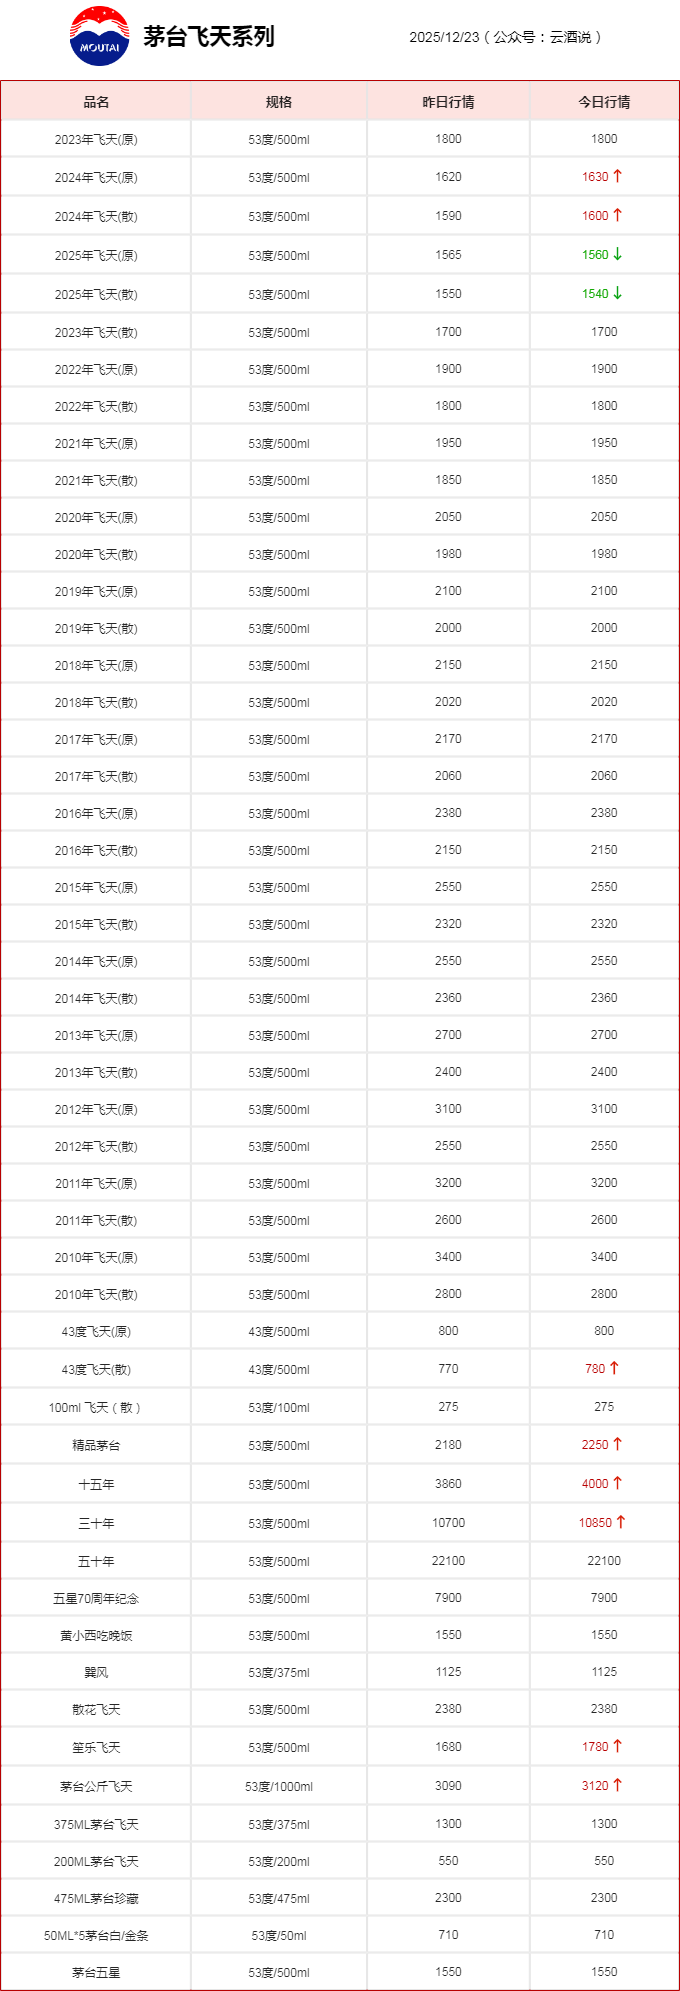Click the up arrow next to 1600
Screen dimensions: 680x1991
coord(618,215)
